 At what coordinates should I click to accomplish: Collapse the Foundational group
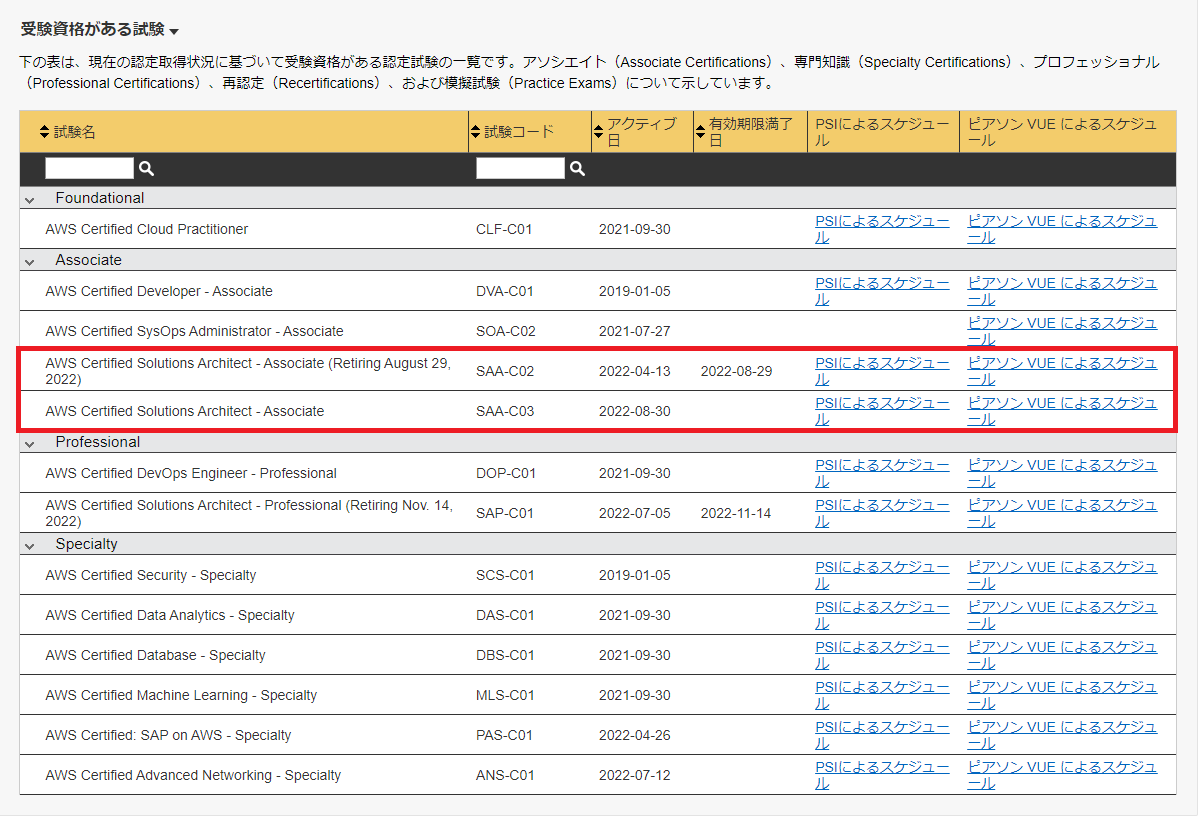point(30,199)
